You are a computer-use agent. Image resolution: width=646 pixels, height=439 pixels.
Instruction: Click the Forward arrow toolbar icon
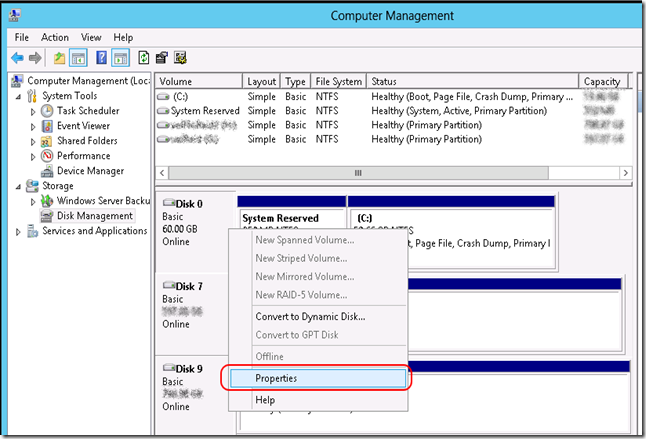[x=35, y=58]
